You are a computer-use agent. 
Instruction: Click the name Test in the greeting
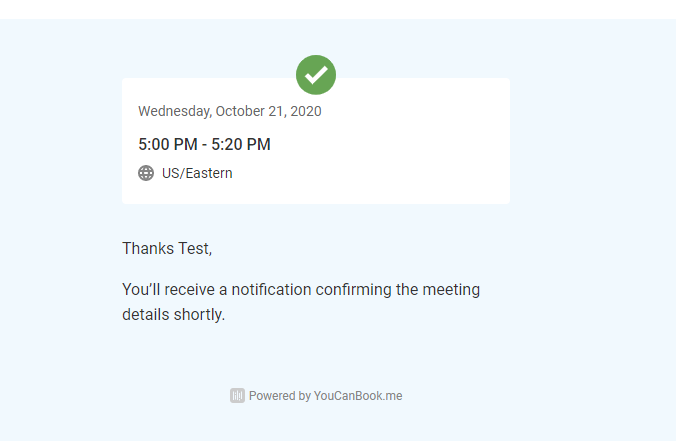pos(193,248)
